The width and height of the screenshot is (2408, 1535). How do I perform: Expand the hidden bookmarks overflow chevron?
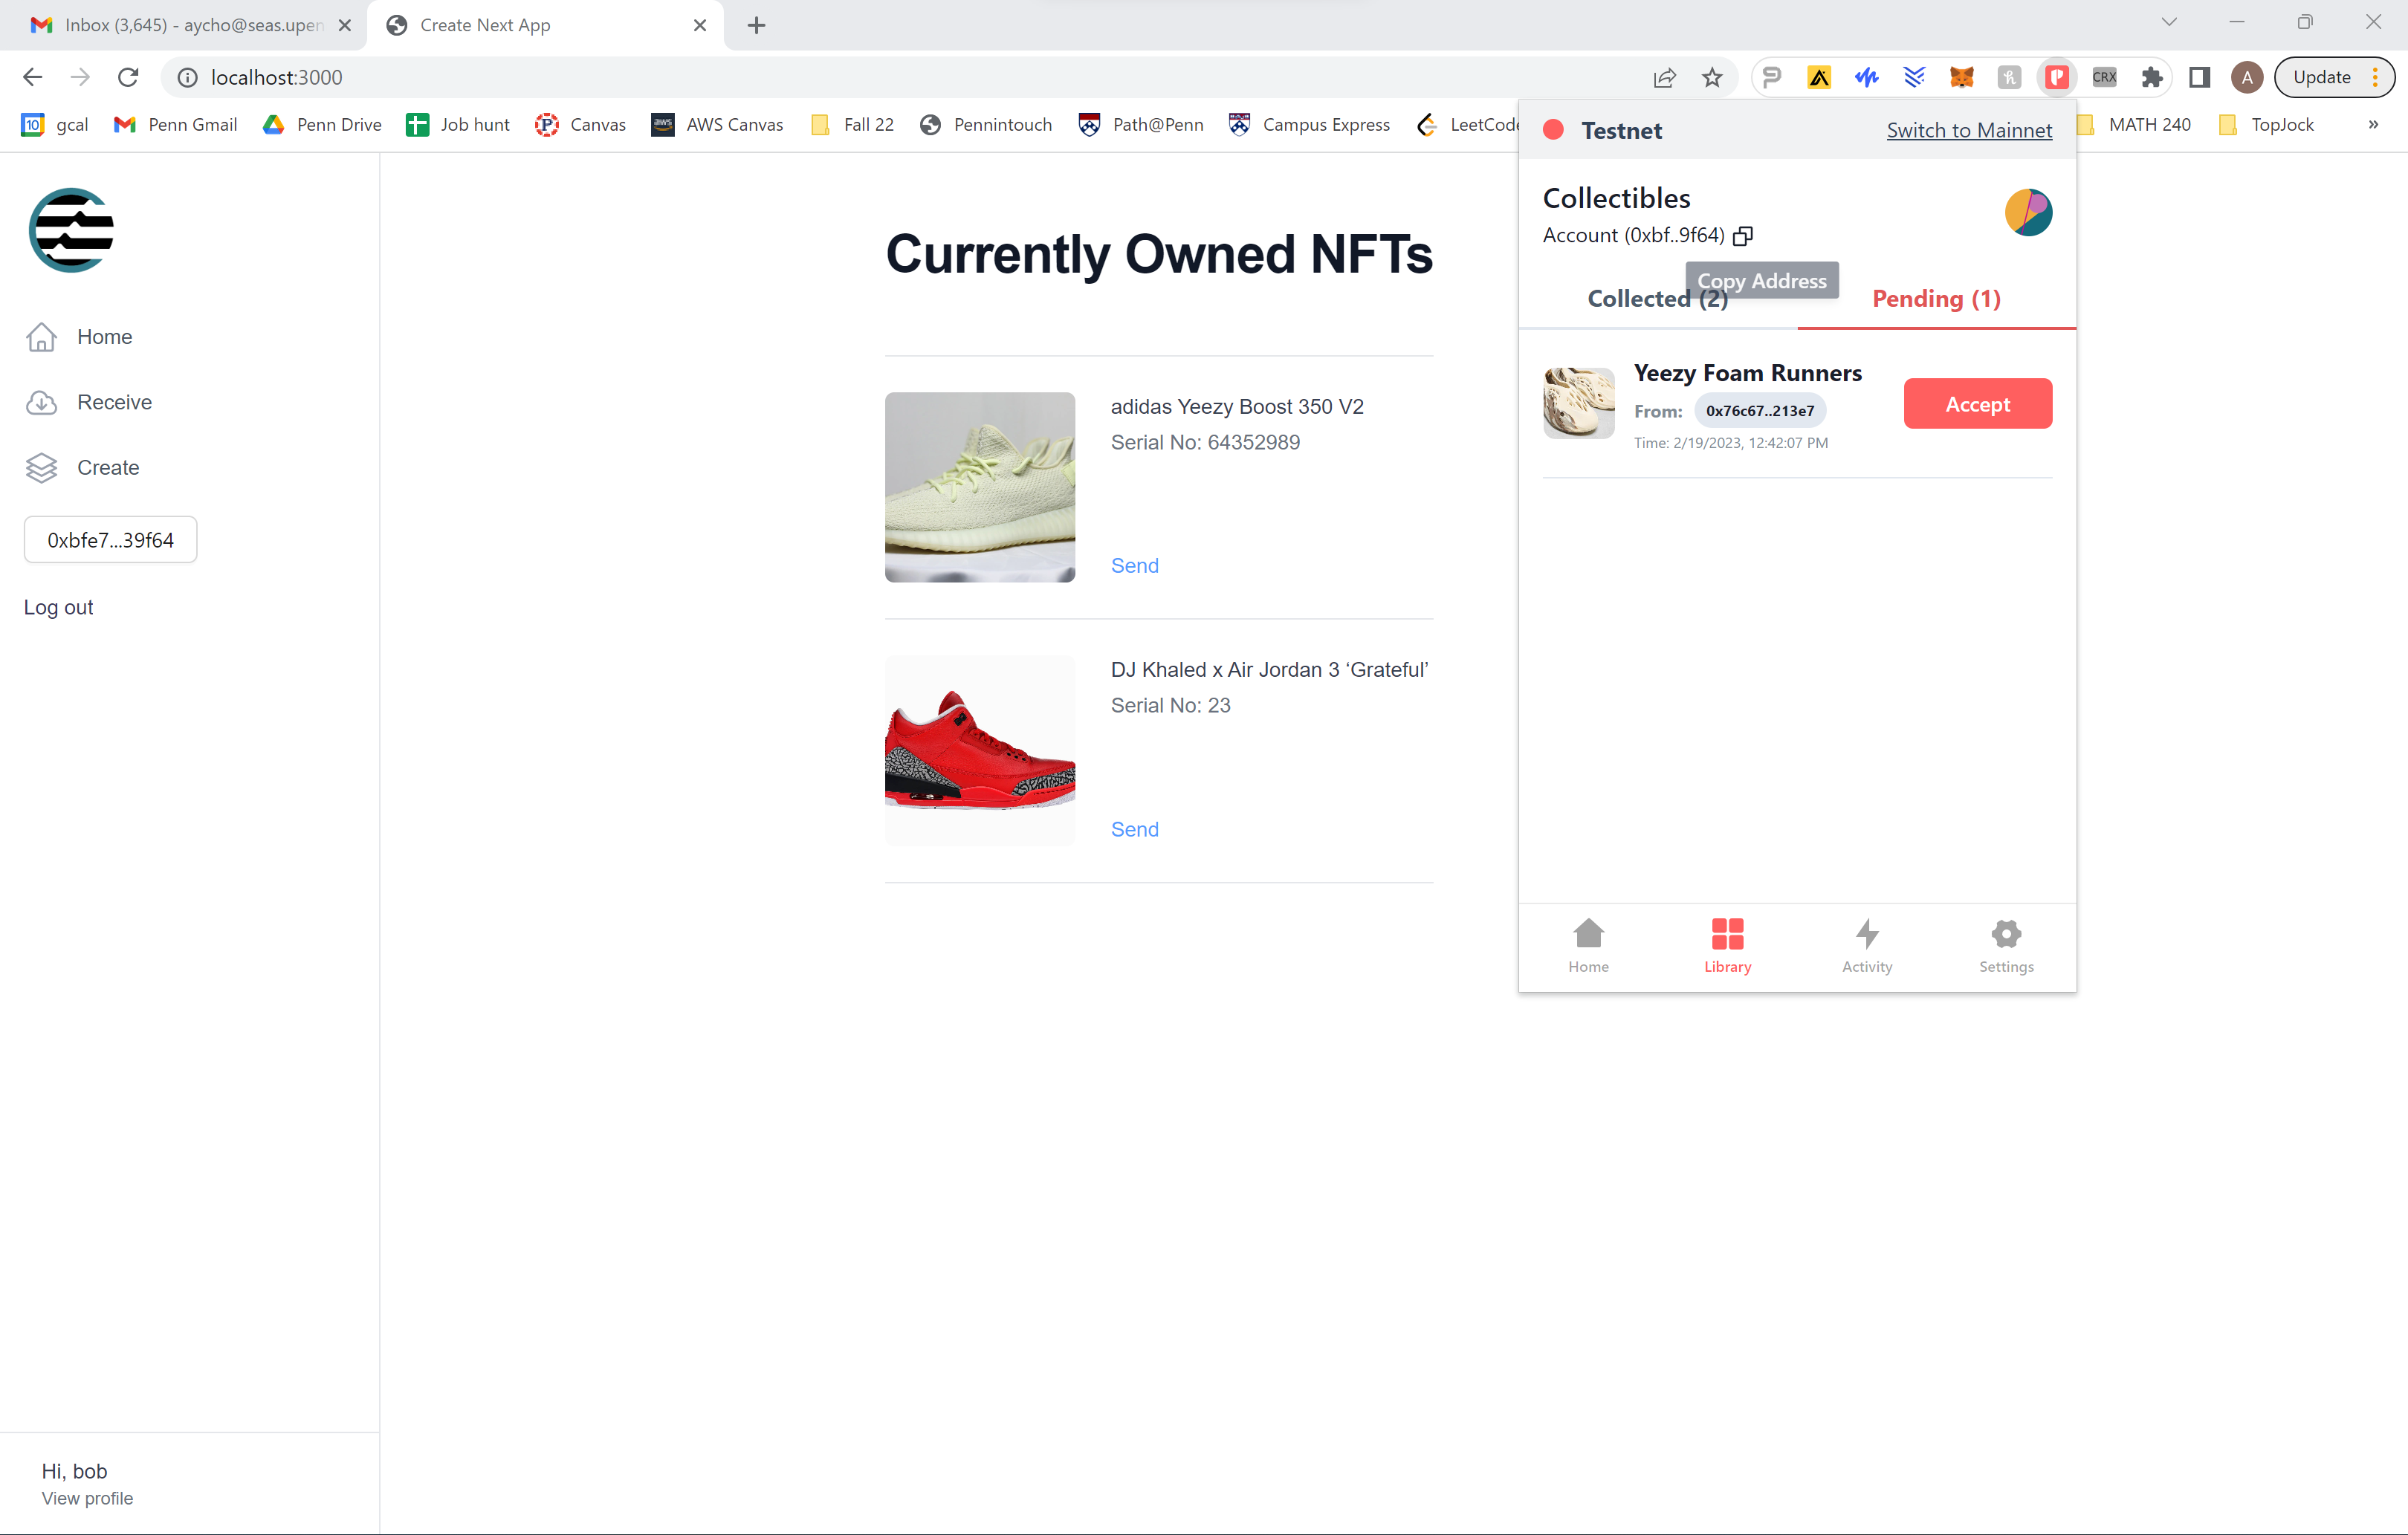2372,124
